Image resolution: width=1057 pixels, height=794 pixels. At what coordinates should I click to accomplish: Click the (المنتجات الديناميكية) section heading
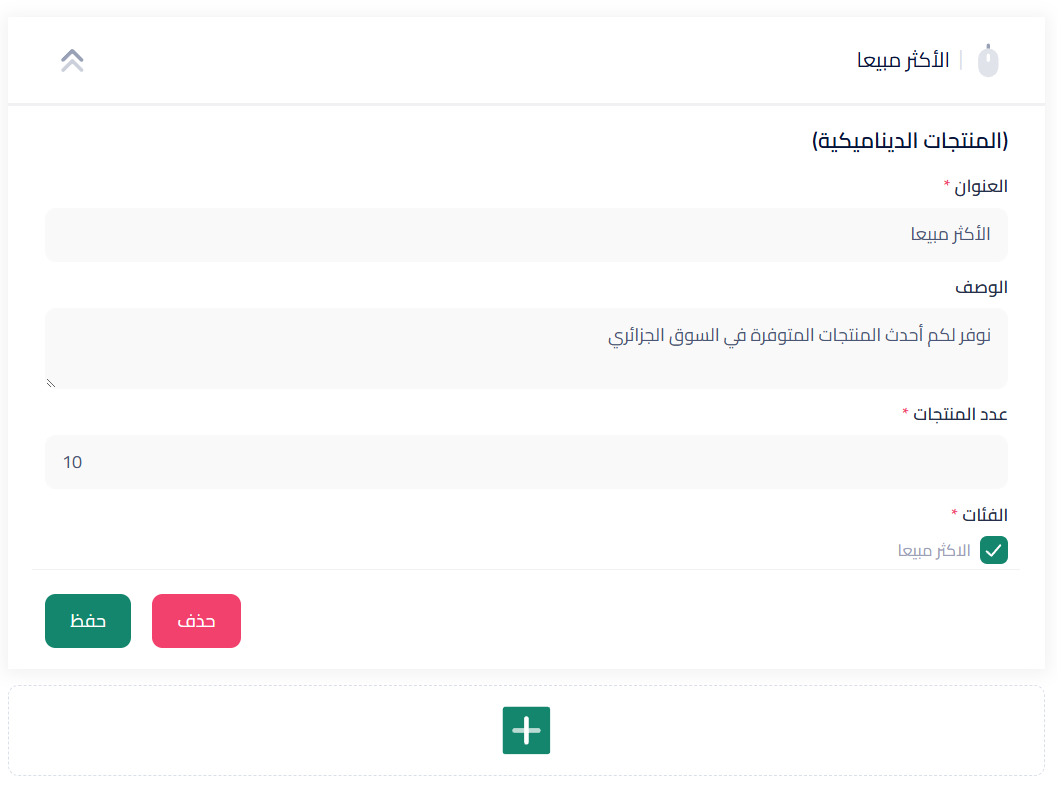pyautogui.click(x=910, y=141)
